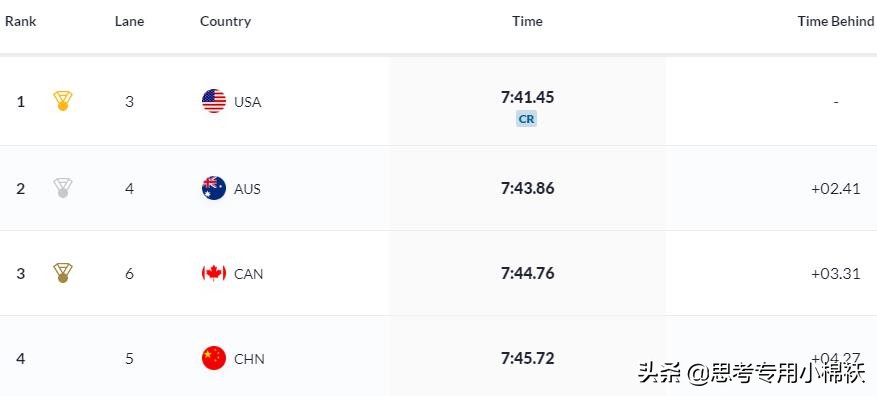Image resolution: width=877 pixels, height=396 pixels.
Task: Click the +02.41 time behind value
Action: click(x=836, y=189)
